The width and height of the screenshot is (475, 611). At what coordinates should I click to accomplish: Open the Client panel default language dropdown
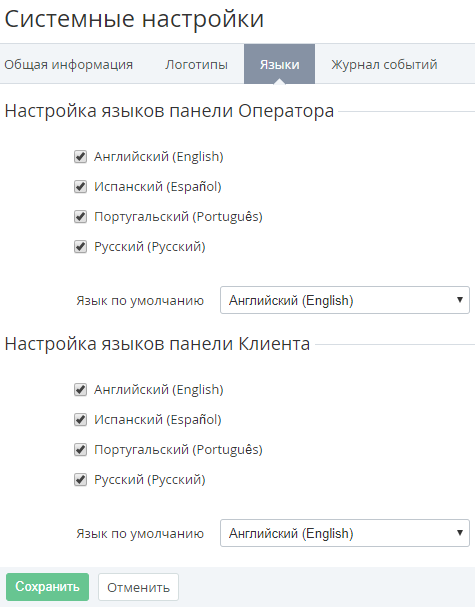click(x=345, y=533)
